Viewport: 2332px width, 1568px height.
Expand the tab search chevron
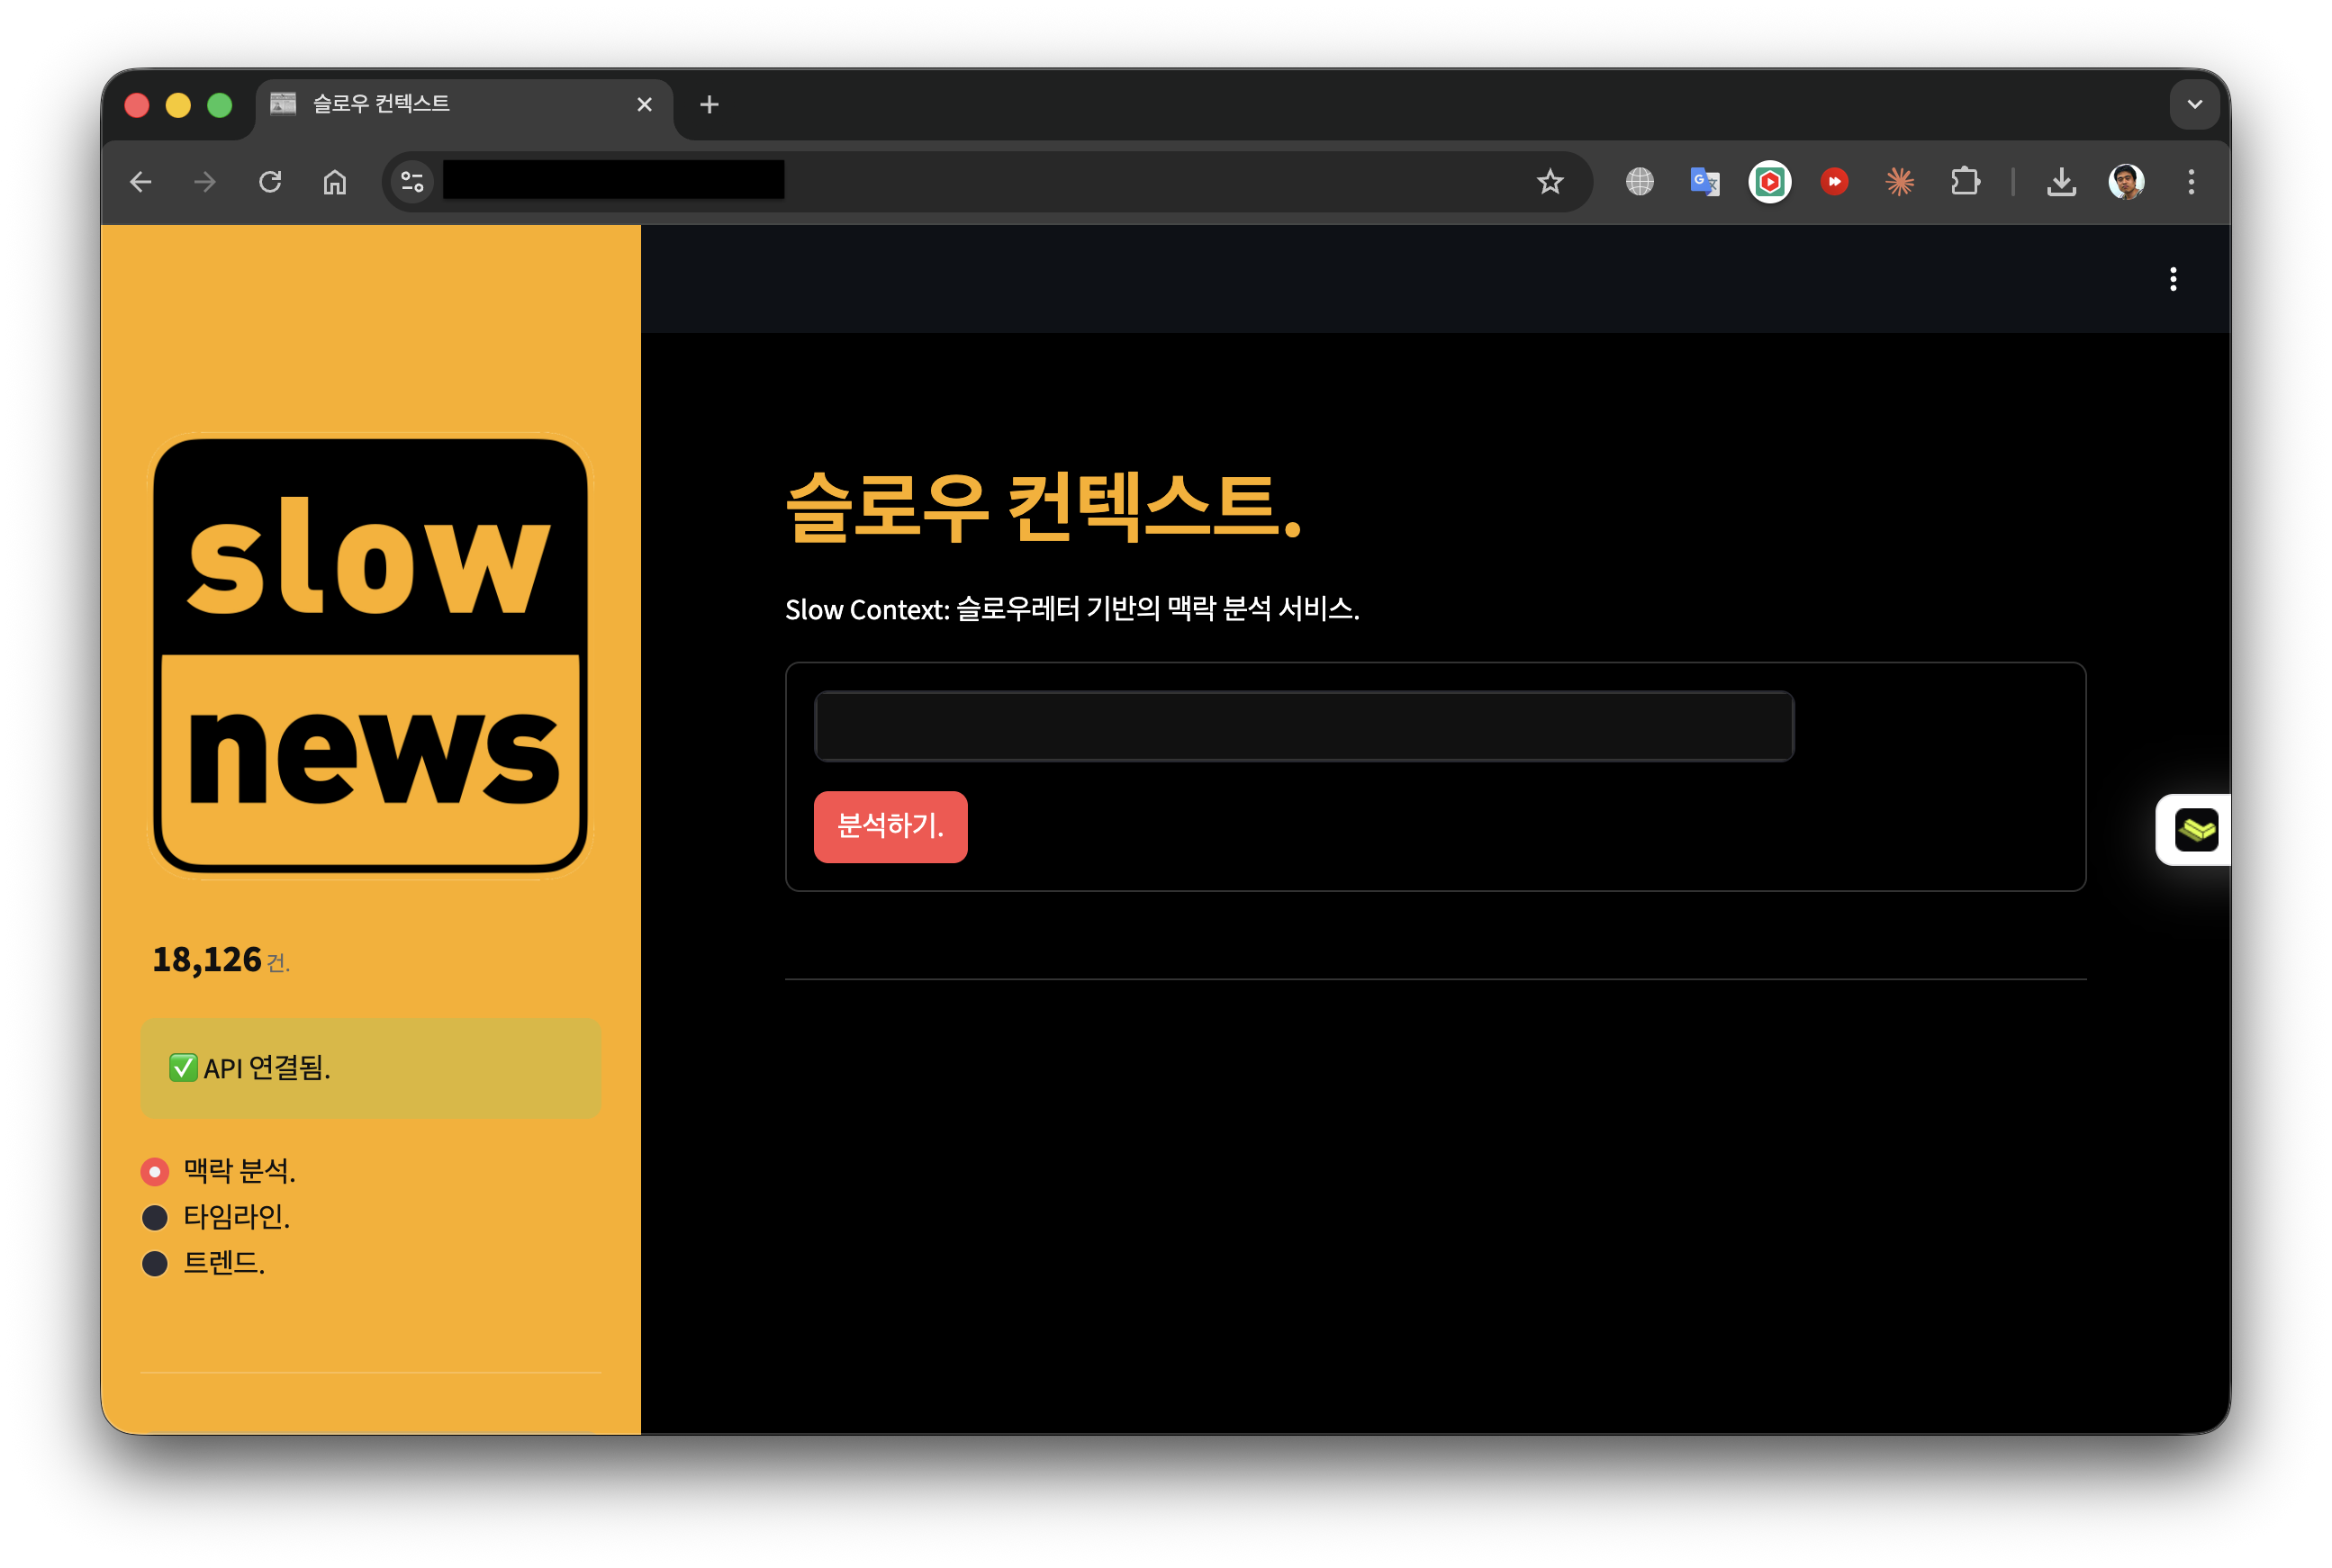(x=2195, y=104)
